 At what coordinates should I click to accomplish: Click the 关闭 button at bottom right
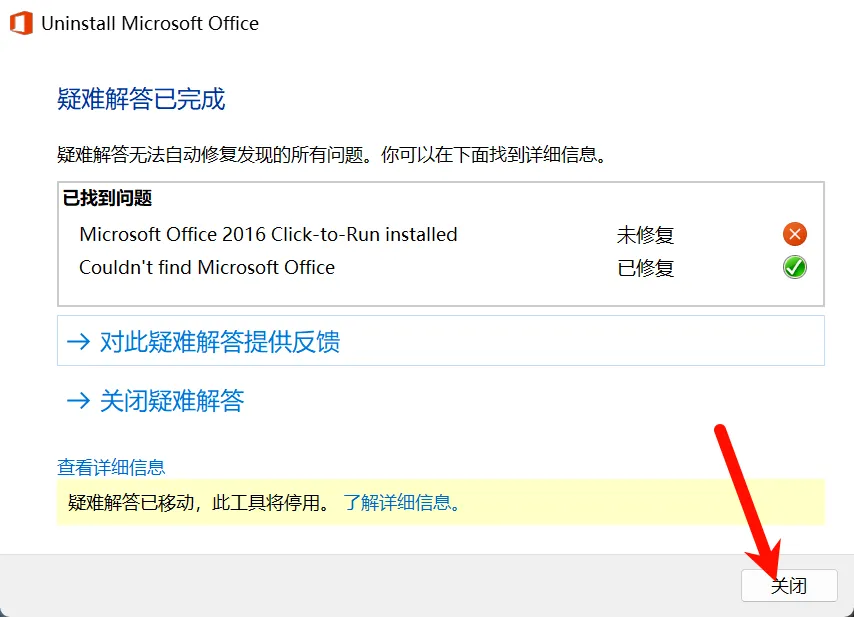click(789, 585)
